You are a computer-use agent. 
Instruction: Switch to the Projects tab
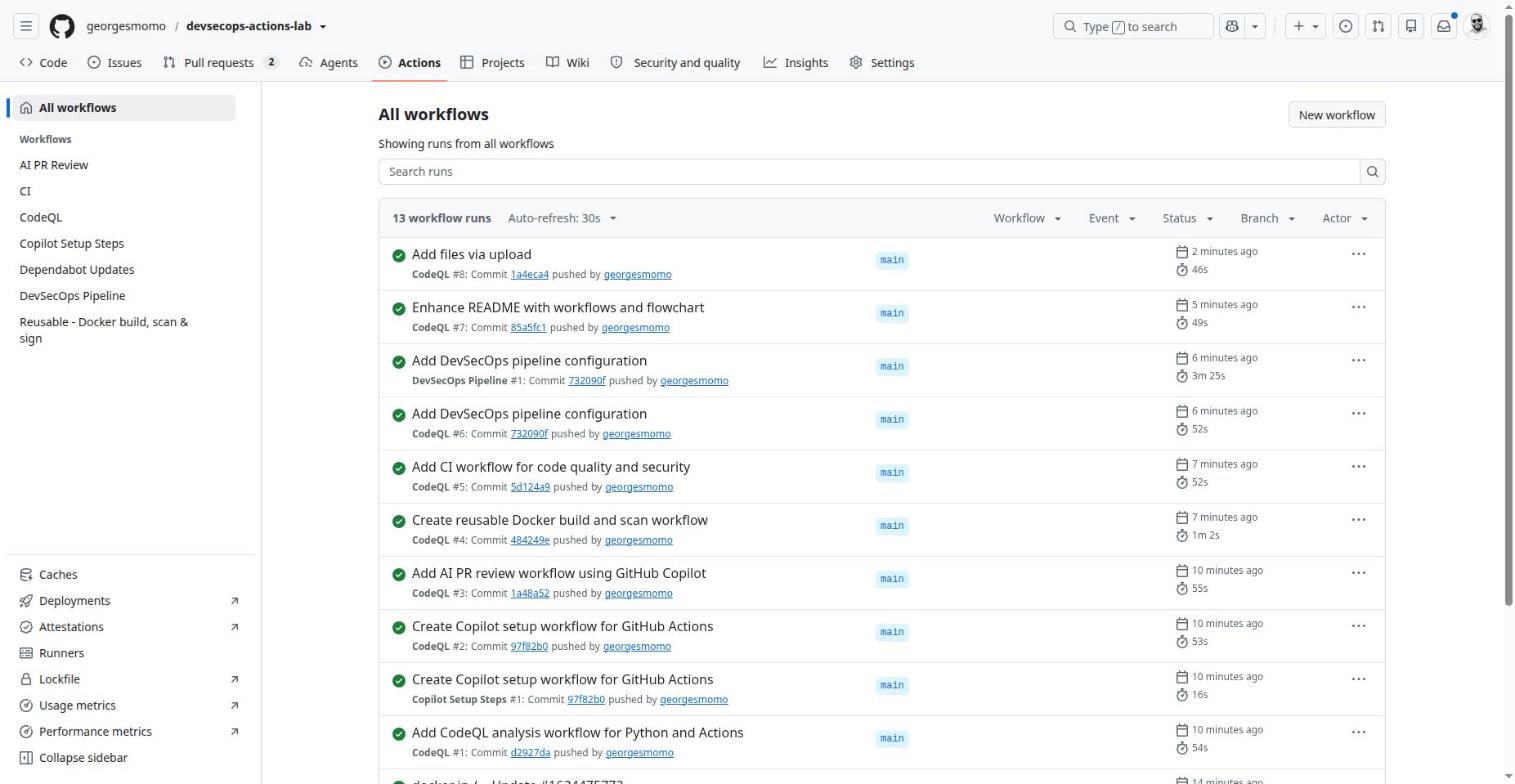click(x=492, y=62)
